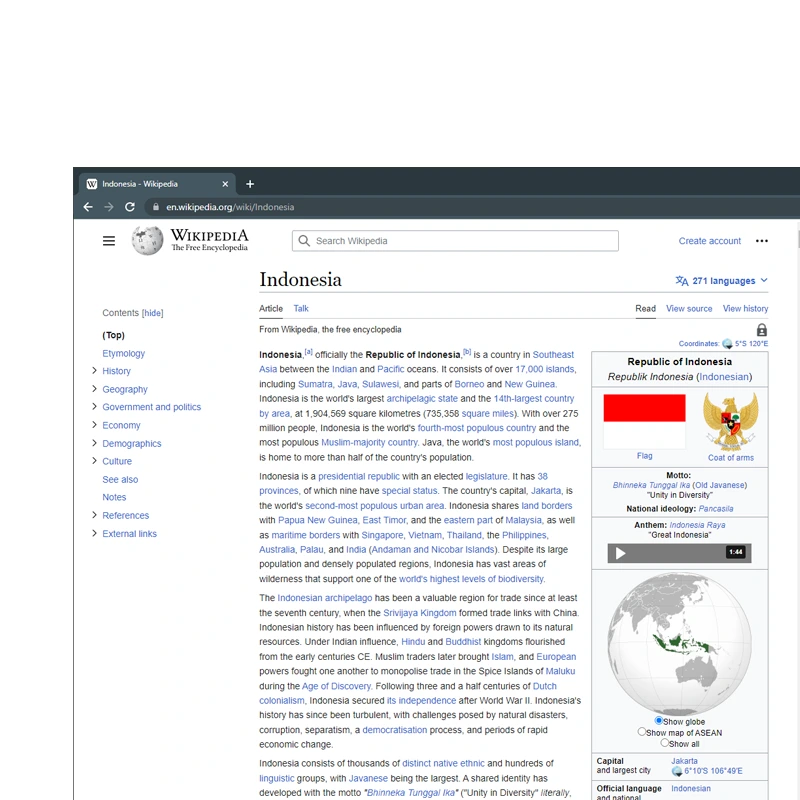This screenshot has height=800, width=800.
Task: Click the browser forward arrow
Action: tap(109, 207)
